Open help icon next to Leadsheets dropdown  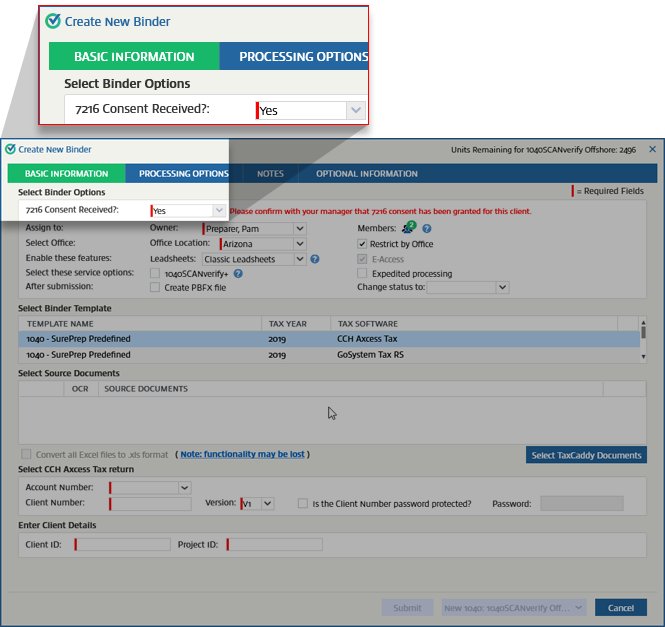(x=315, y=259)
